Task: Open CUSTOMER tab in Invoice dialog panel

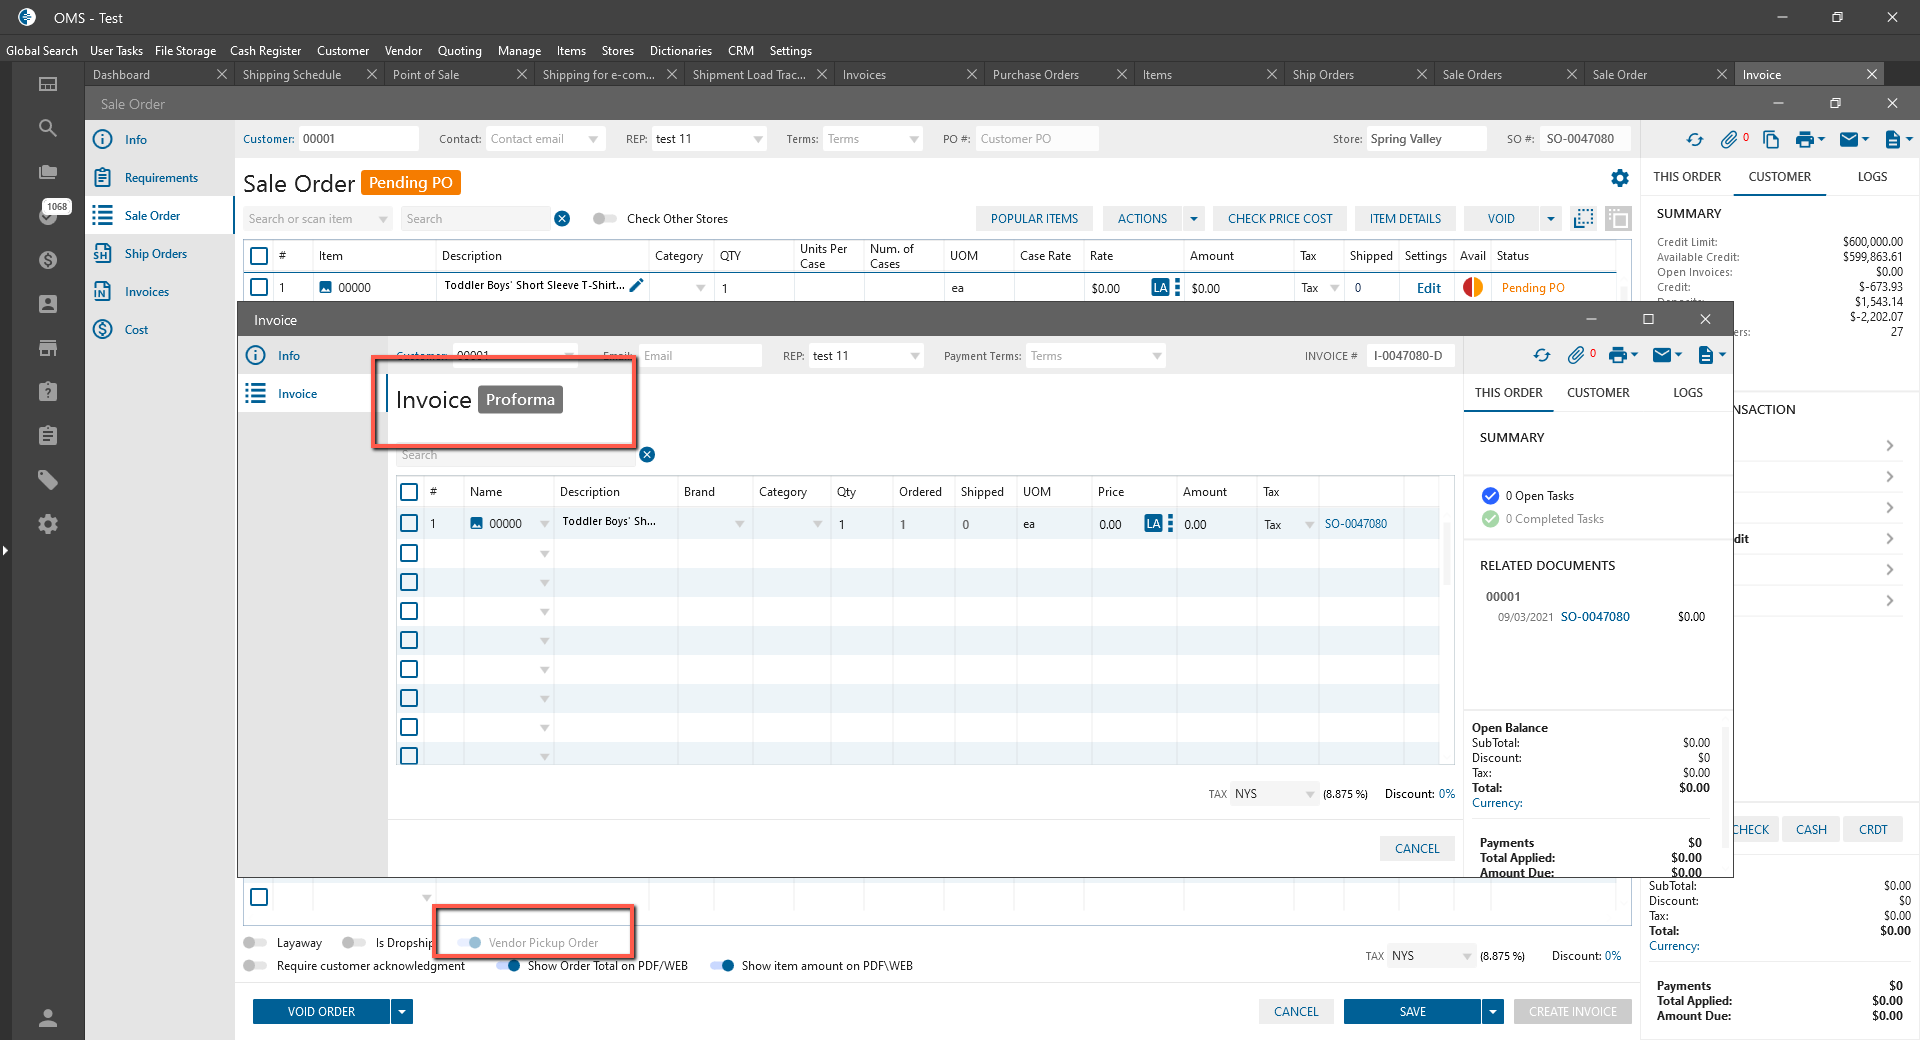Action: coord(1598,393)
